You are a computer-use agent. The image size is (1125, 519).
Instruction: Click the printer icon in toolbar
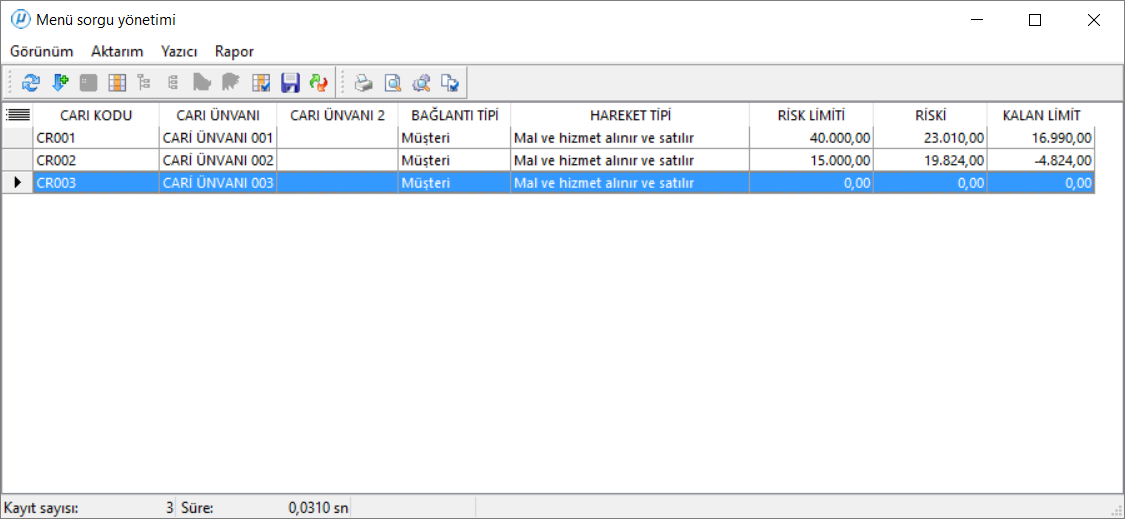(365, 83)
